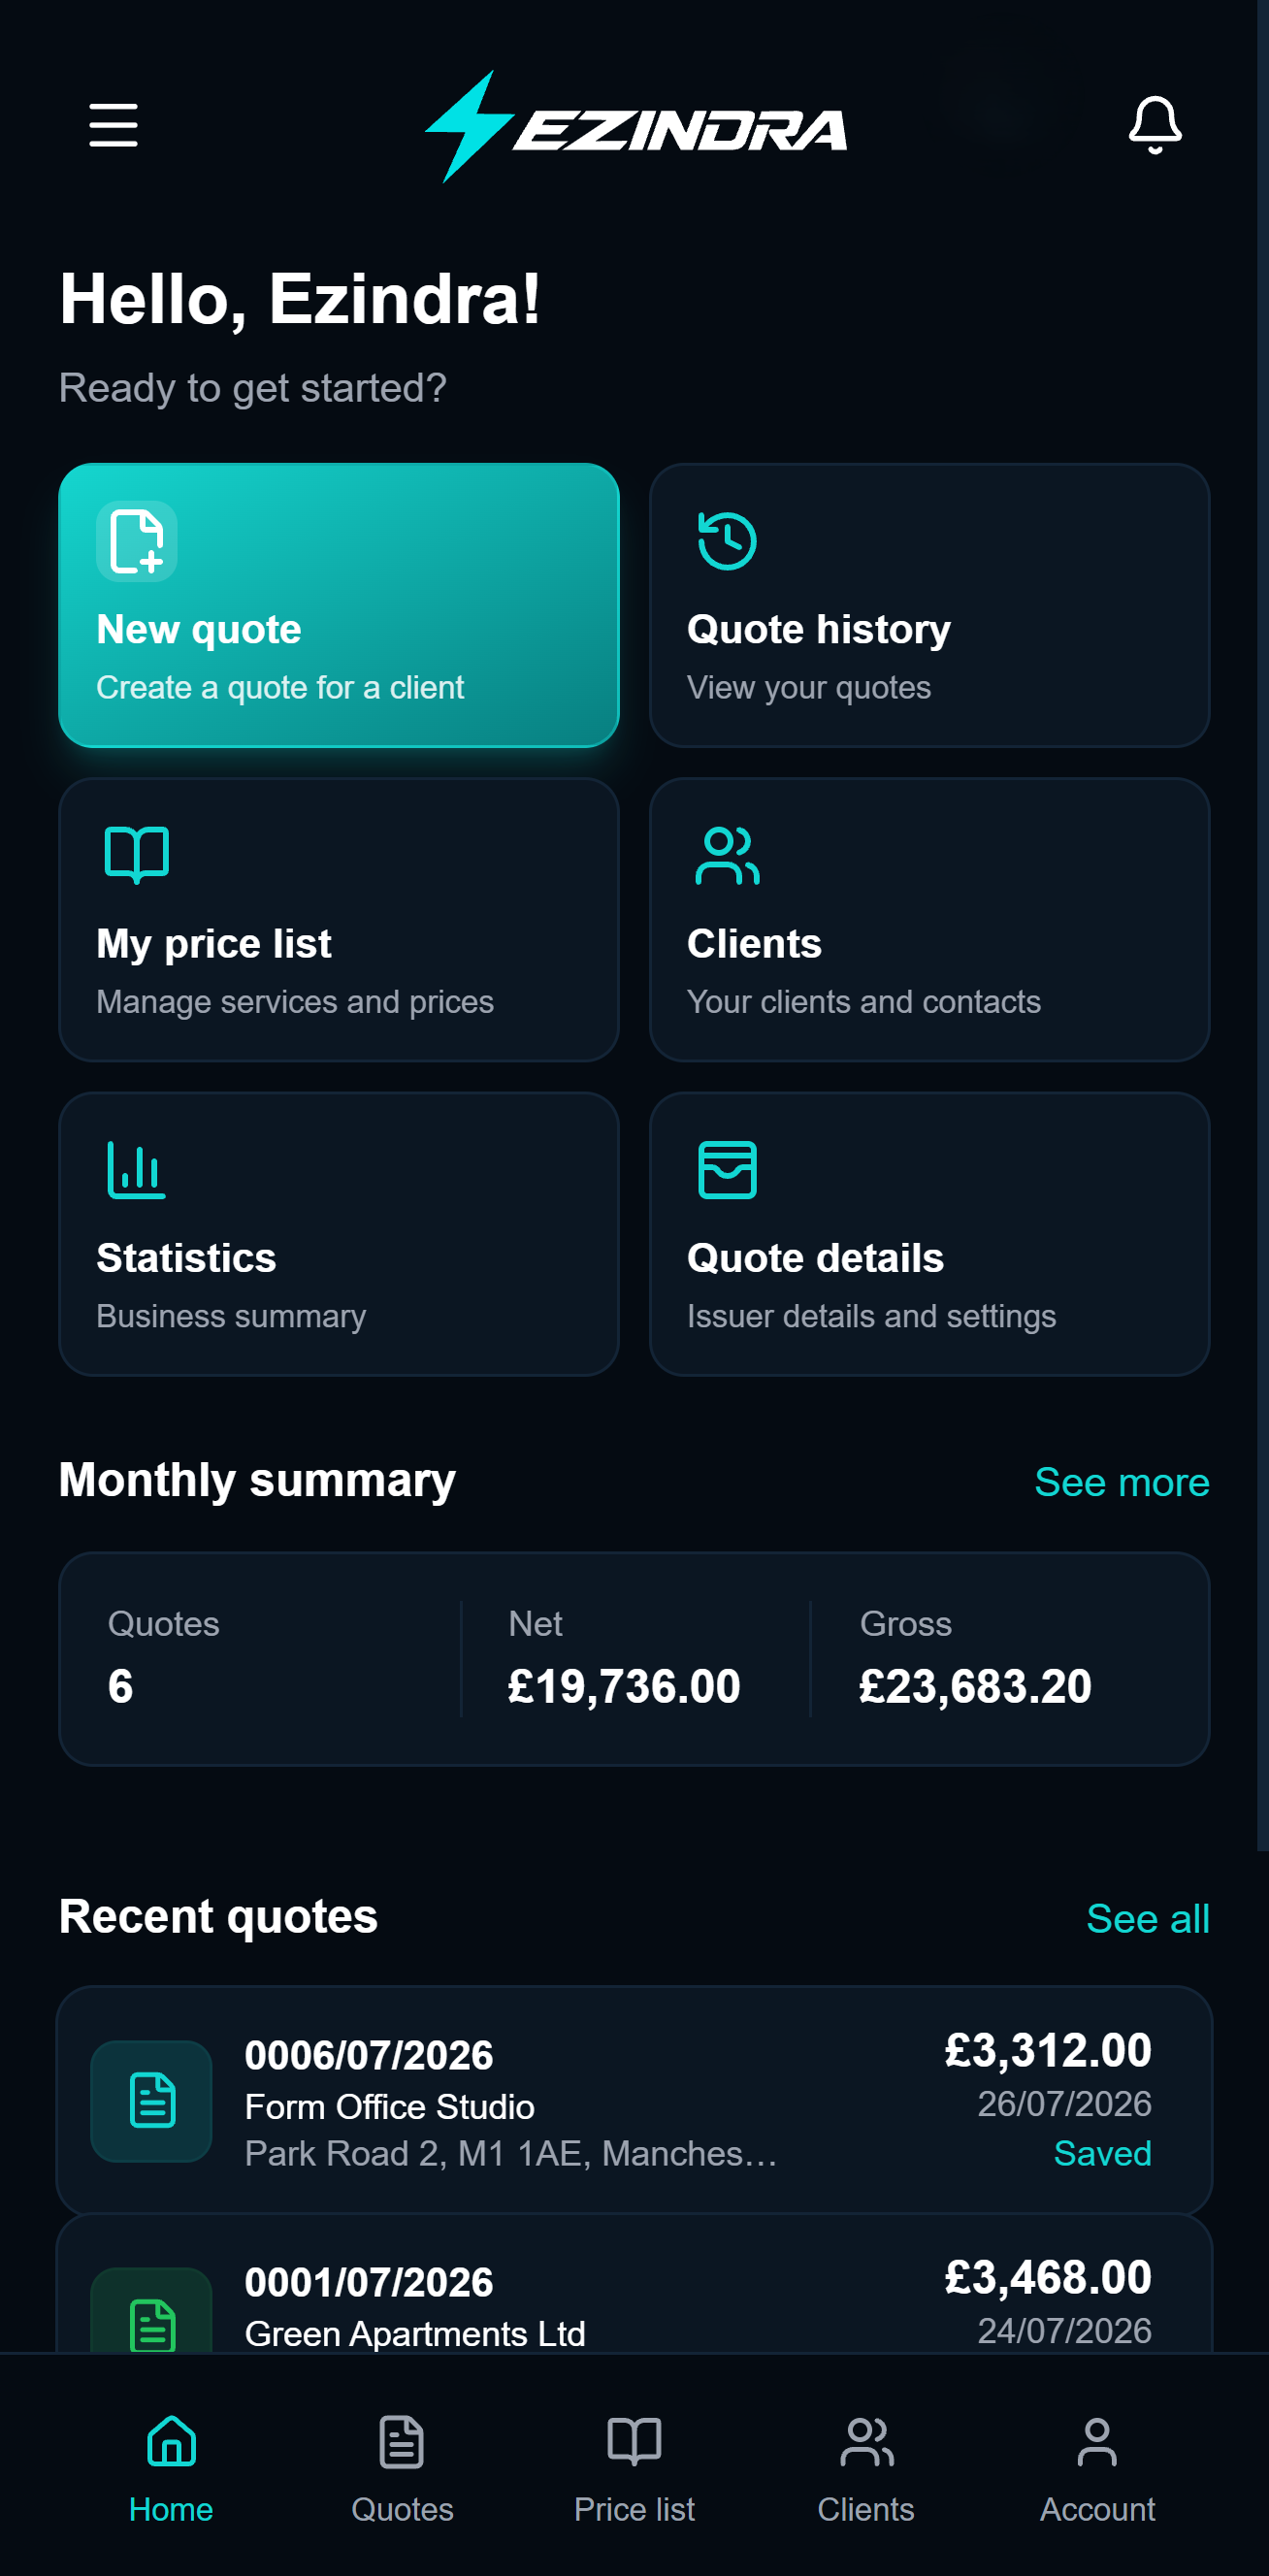Viewport: 1269px width, 2576px height.
Task: Open quote 0006/07/2026 Form Office Studio
Action: pos(634,2099)
